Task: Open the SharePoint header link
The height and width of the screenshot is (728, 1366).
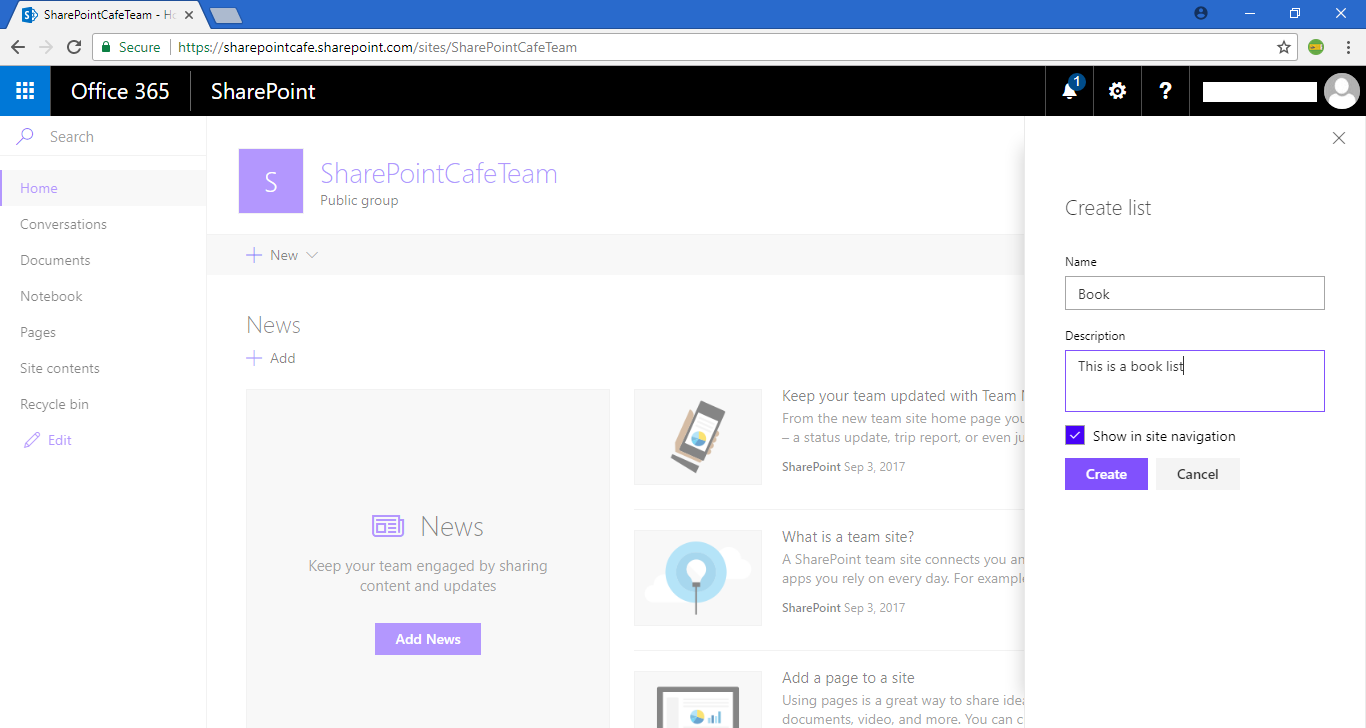Action: click(263, 91)
